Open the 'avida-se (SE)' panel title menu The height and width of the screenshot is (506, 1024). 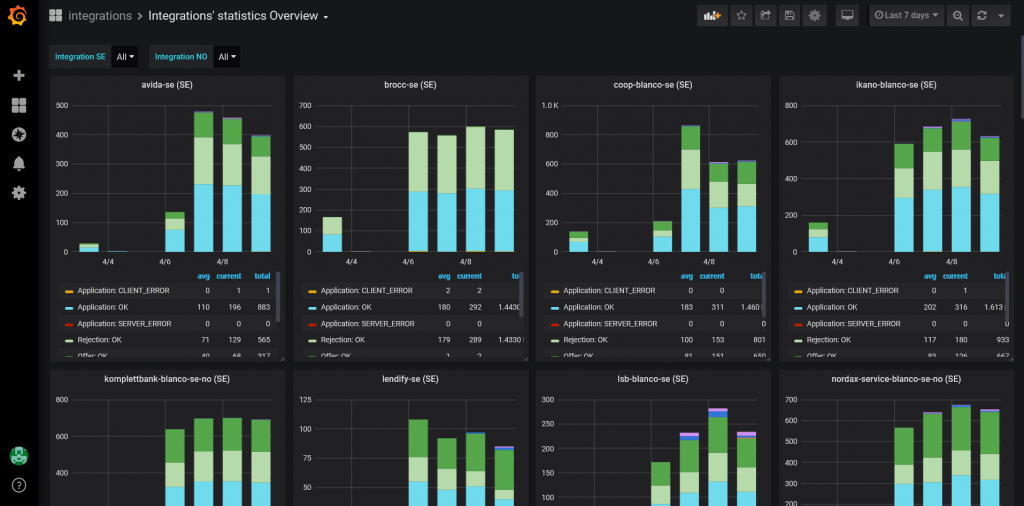tap(163, 85)
